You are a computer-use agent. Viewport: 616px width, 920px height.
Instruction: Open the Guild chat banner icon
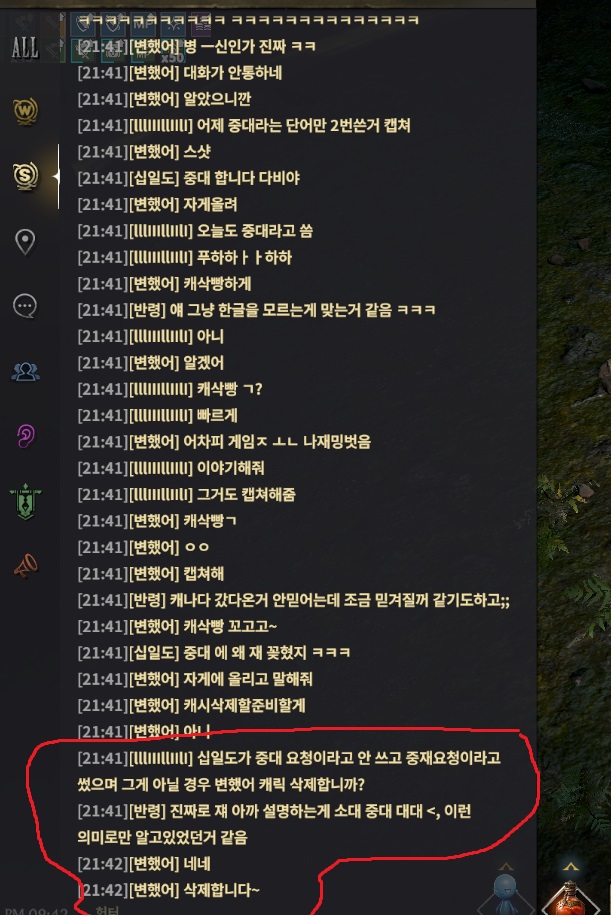pos(25,502)
